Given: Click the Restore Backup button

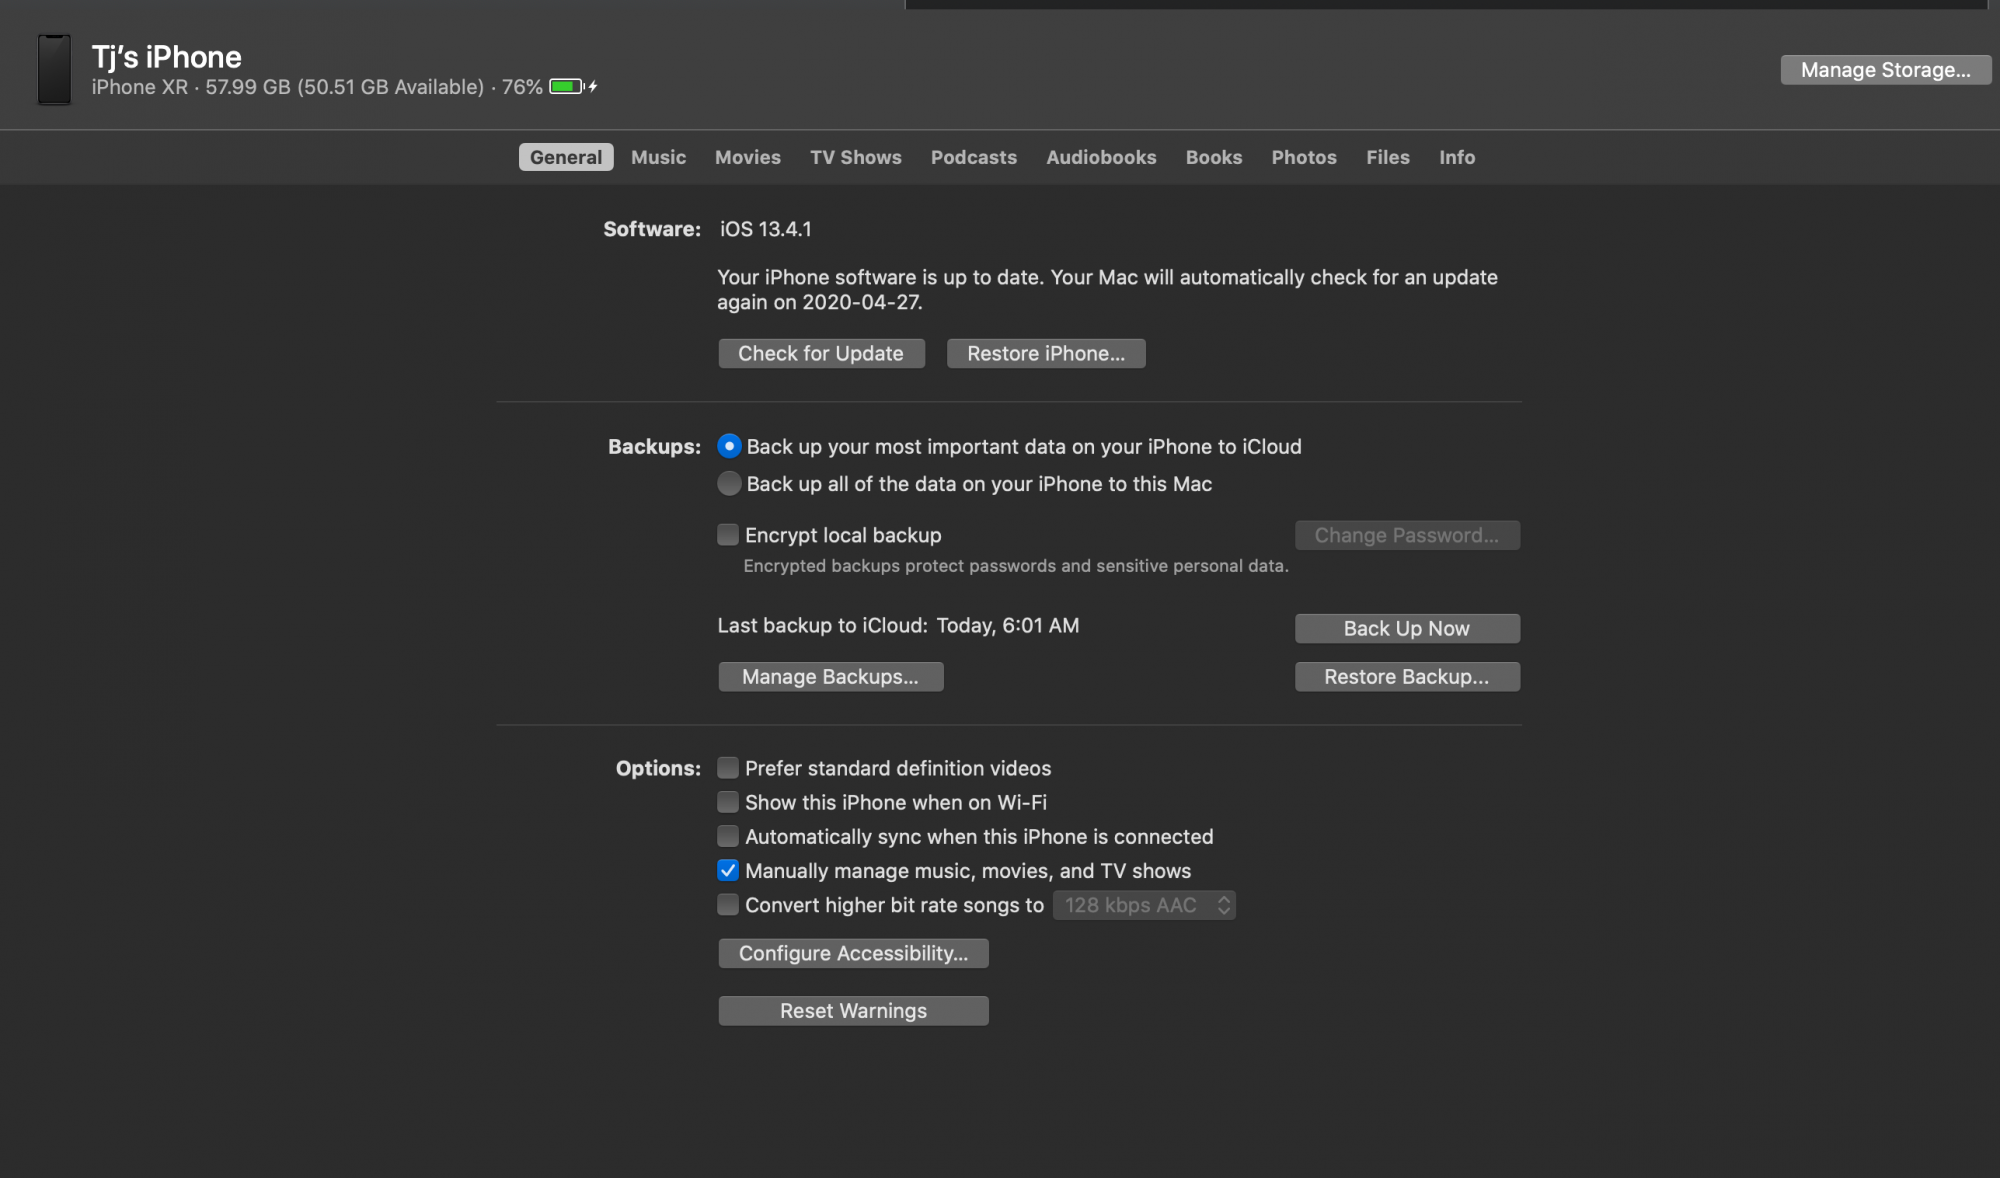Looking at the screenshot, I should pos(1407,677).
